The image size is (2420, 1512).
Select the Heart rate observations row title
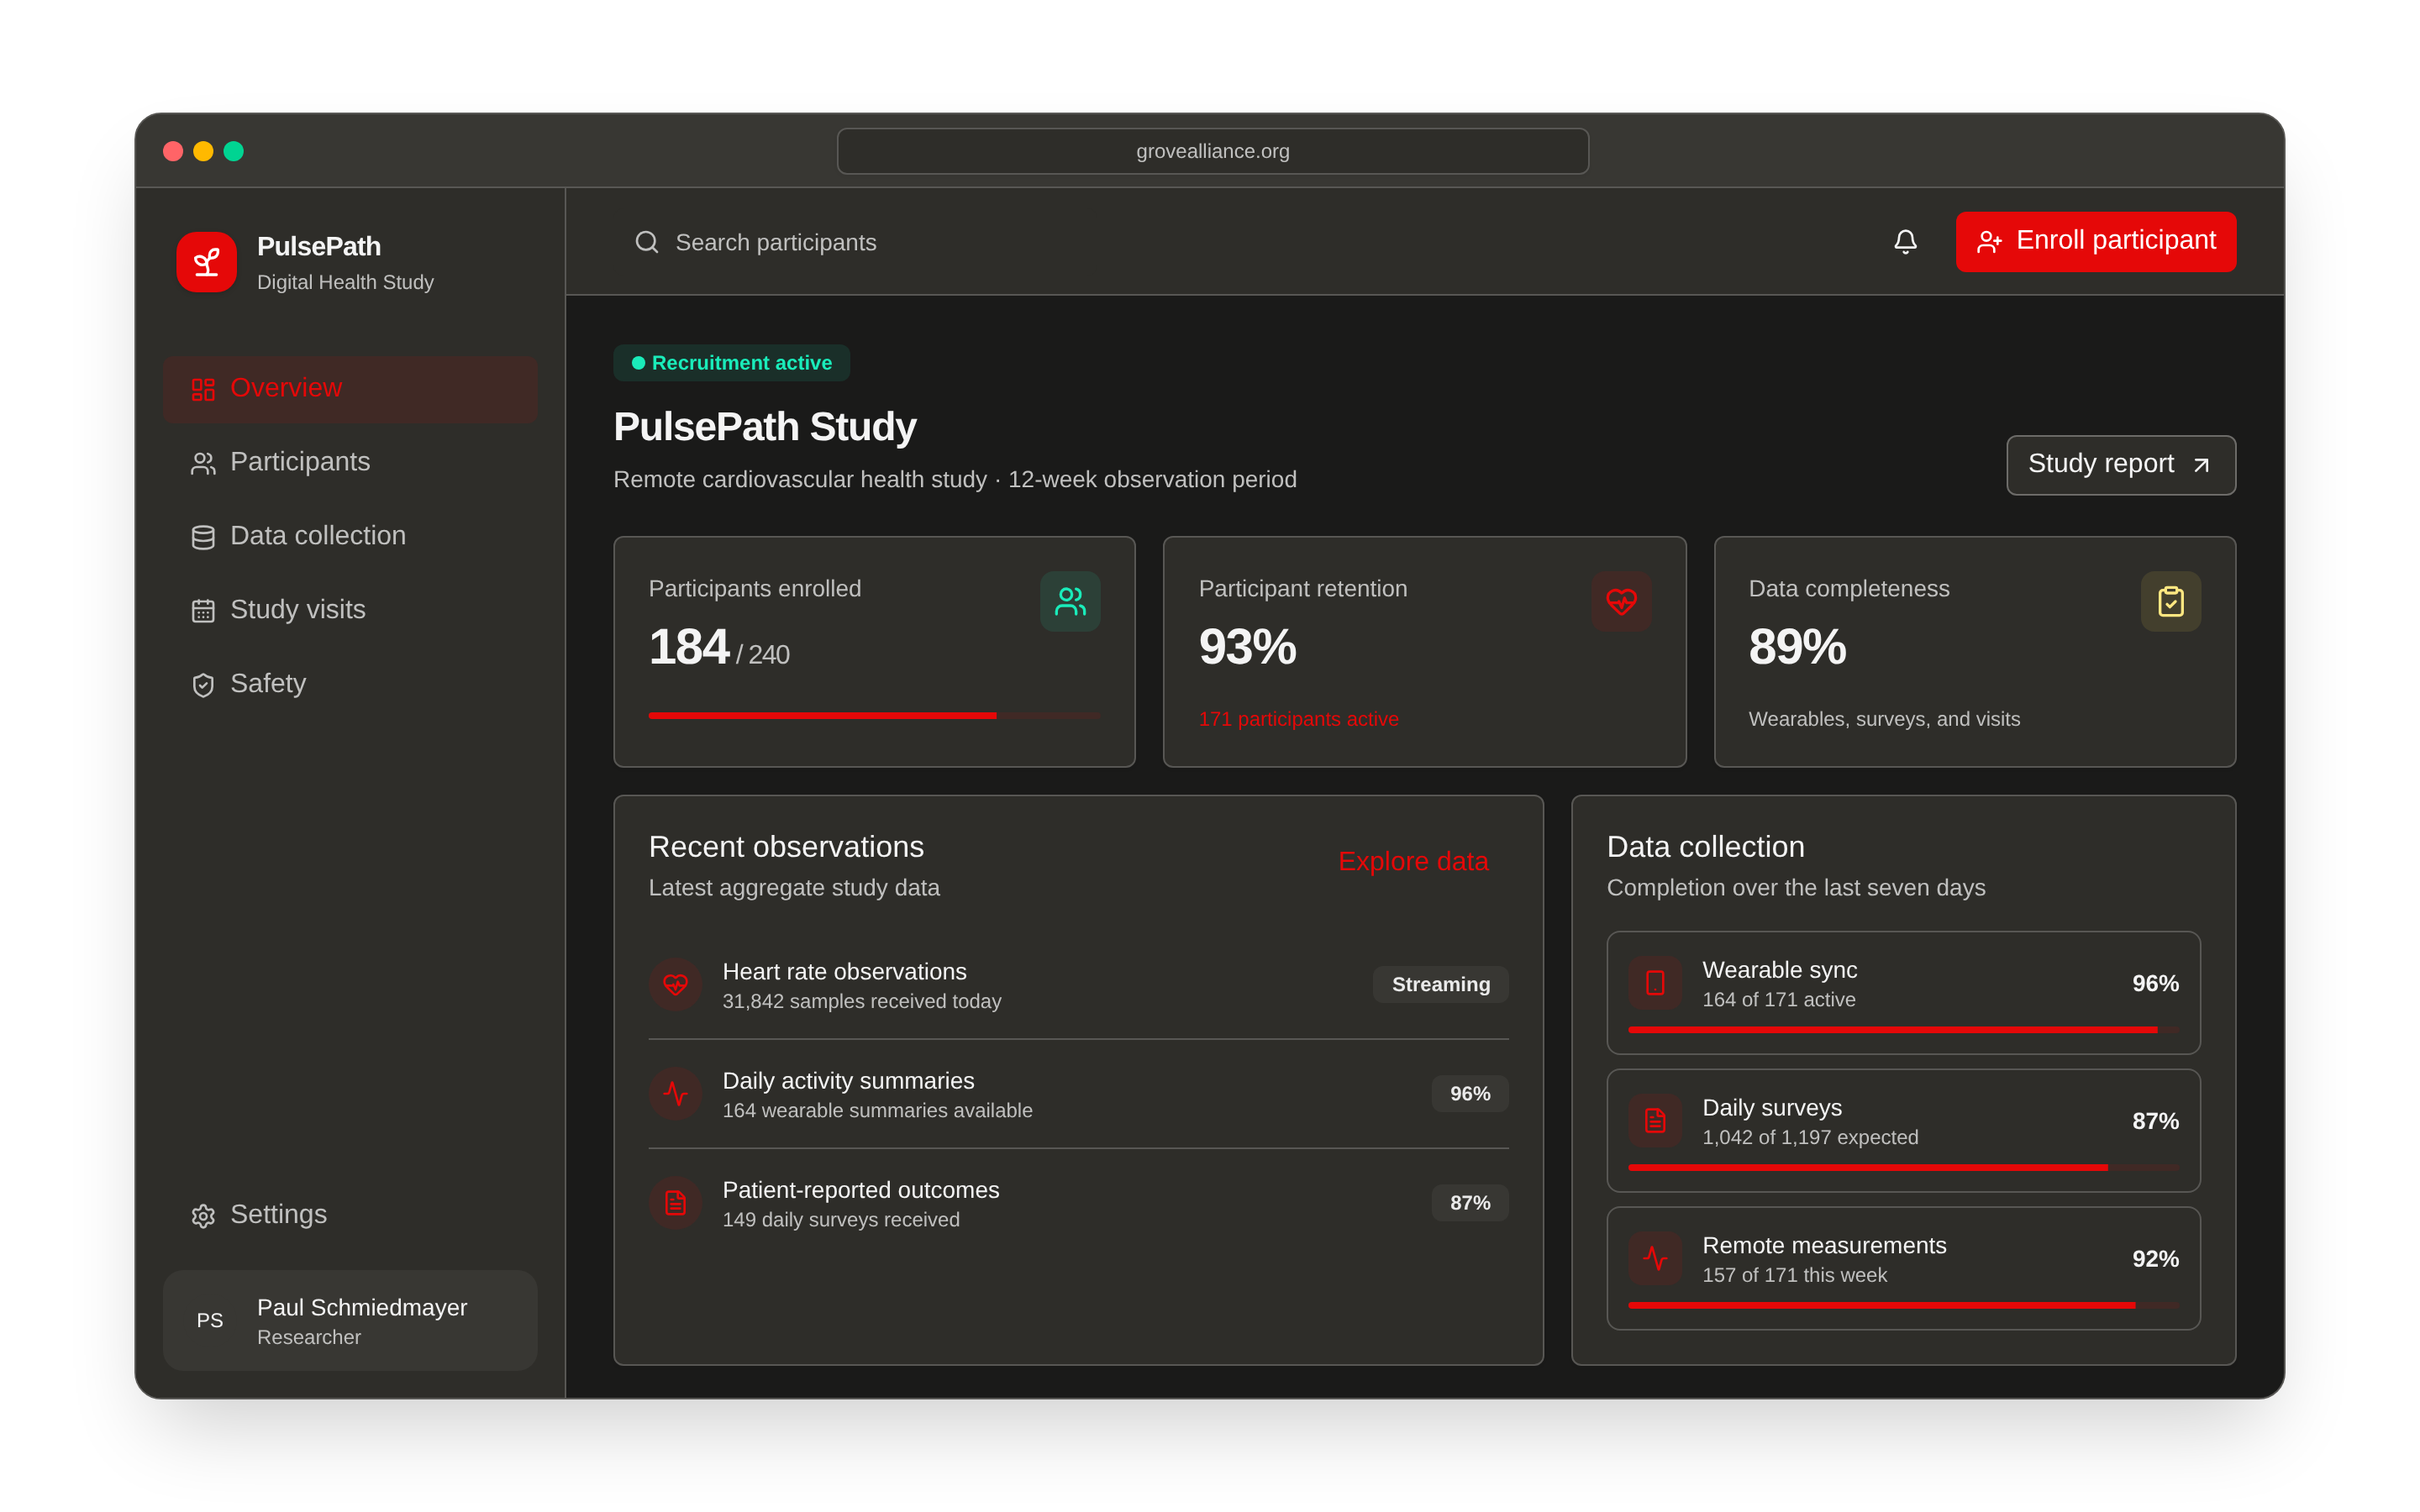845,972
